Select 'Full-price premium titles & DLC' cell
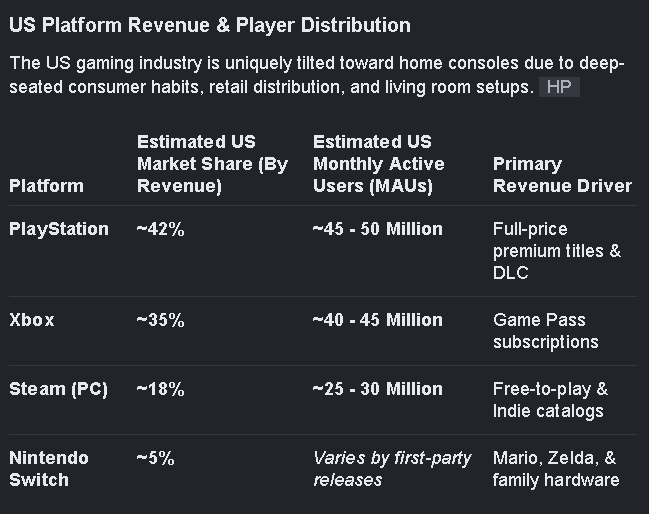Viewport: 649px width, 514px height. pyautogui.click(x=557, y=251)
